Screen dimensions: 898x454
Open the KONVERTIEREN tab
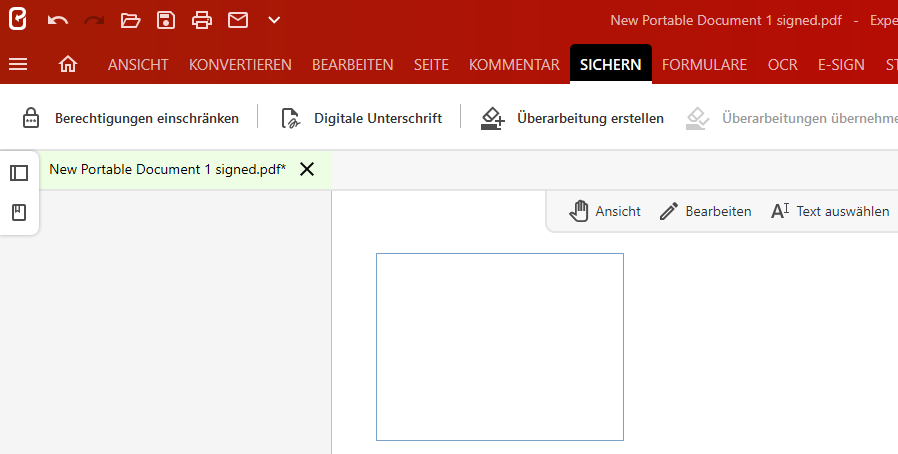[x=240, y=65]
